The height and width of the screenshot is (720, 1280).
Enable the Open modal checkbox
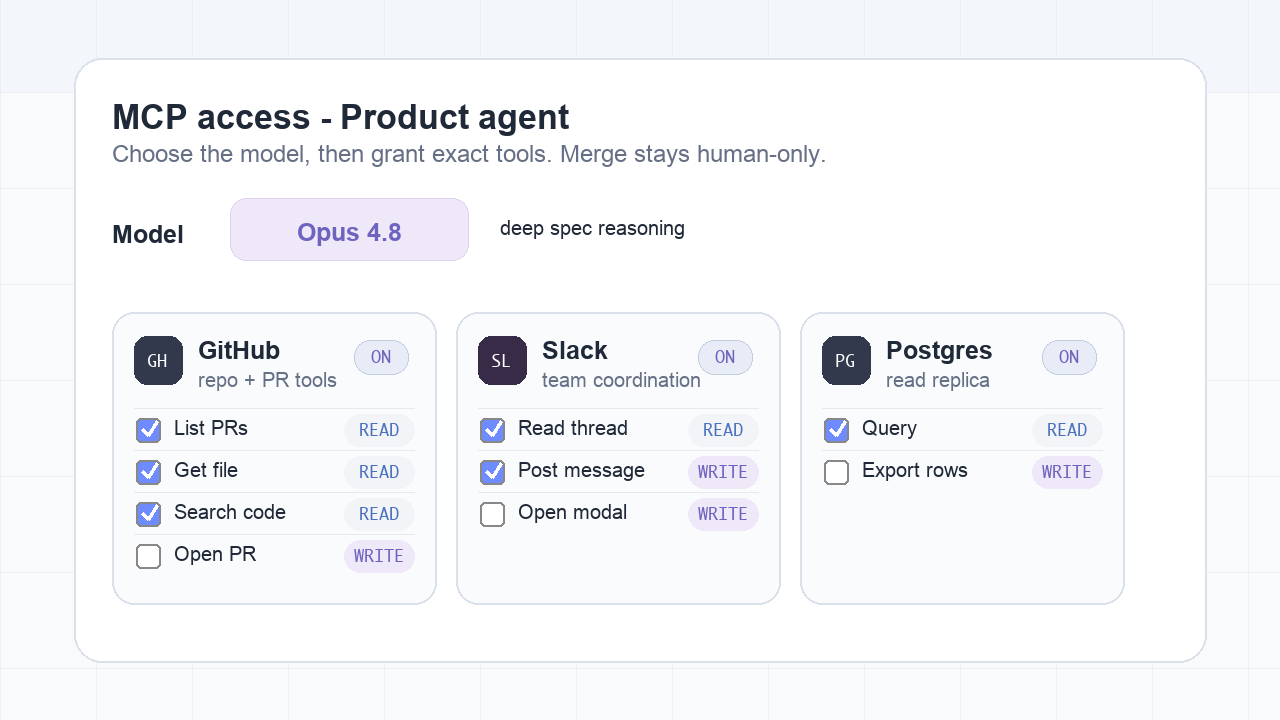(492, 514)
